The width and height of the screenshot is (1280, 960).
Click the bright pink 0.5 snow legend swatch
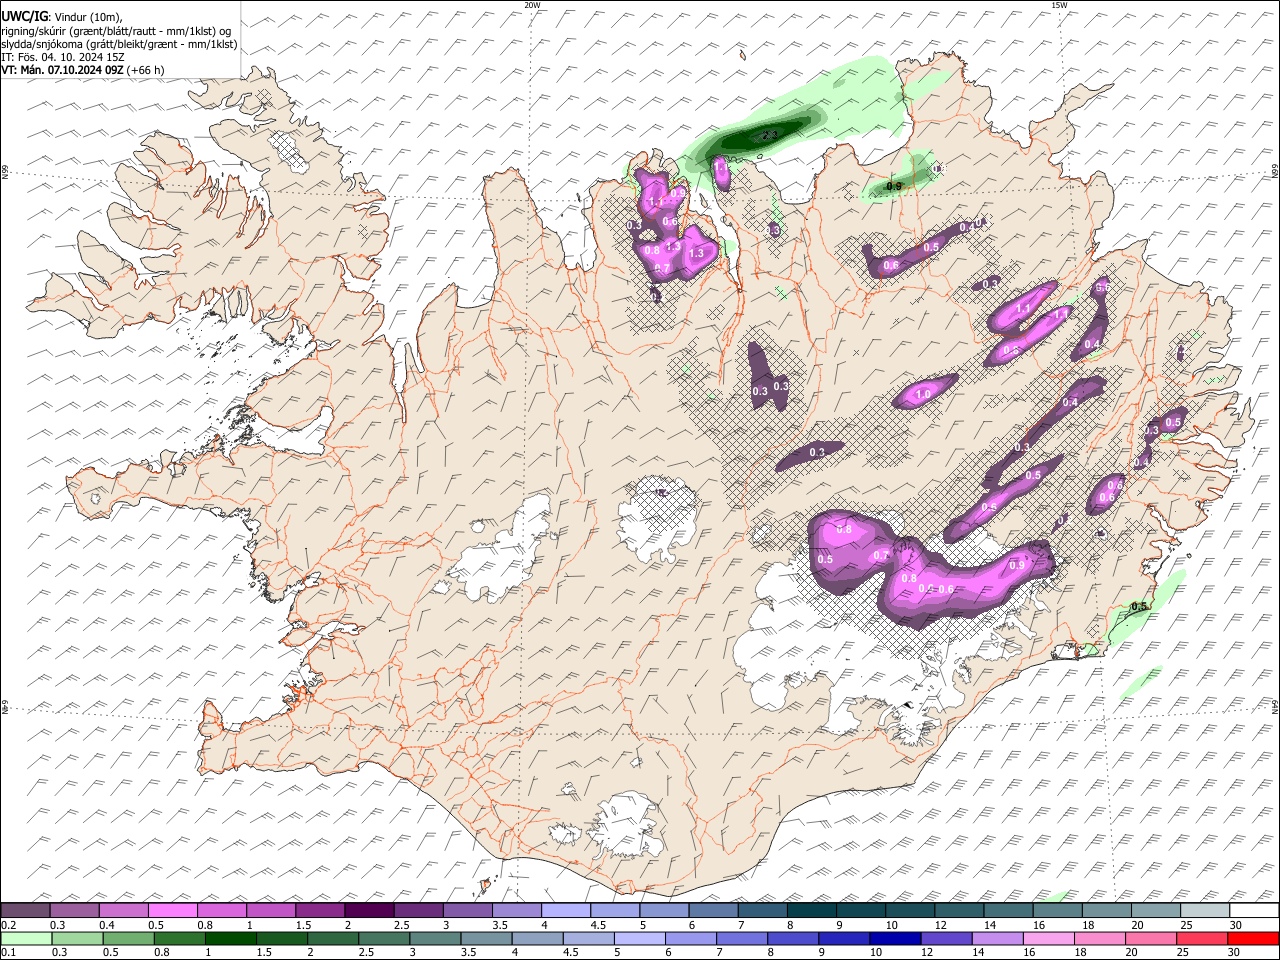(173, 910)
